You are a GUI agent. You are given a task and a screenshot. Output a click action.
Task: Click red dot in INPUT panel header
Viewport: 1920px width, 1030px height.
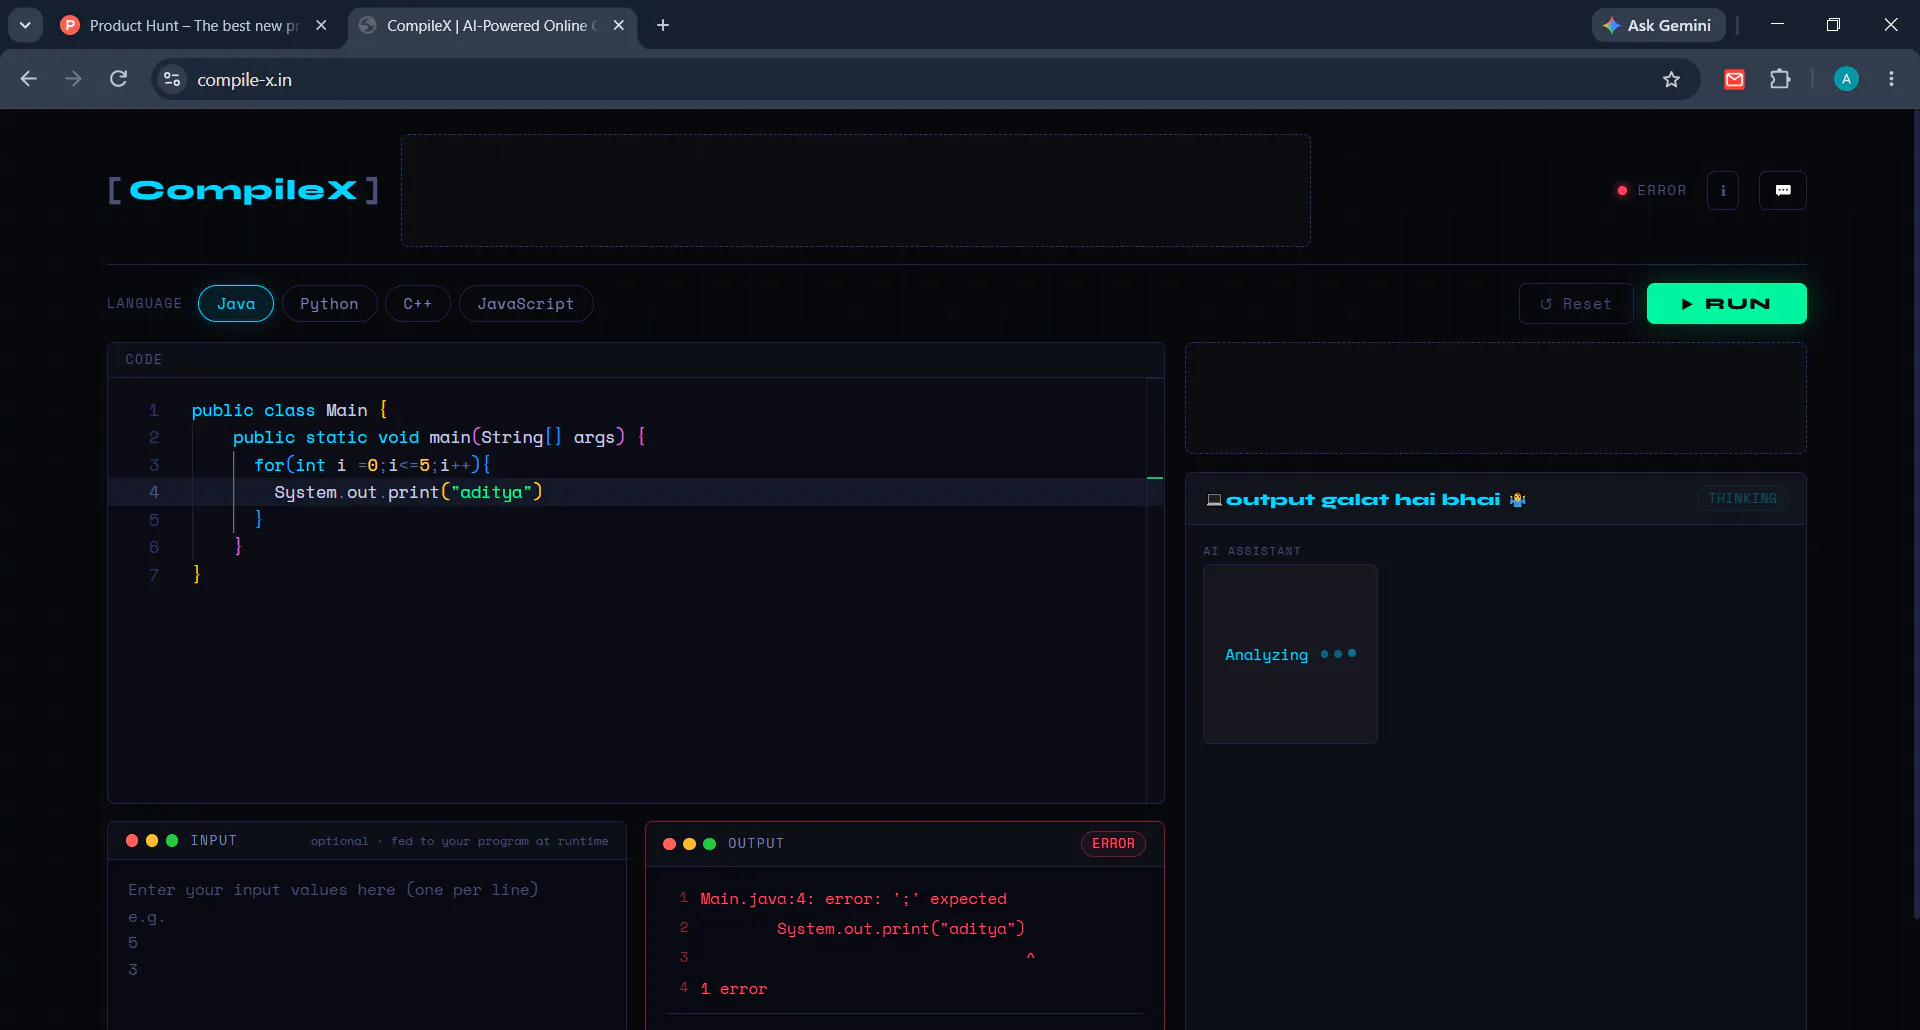132,841
